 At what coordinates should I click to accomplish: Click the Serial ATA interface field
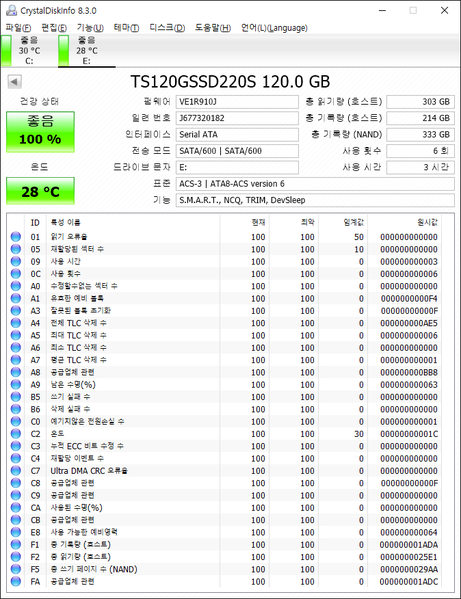click(237, 134)
